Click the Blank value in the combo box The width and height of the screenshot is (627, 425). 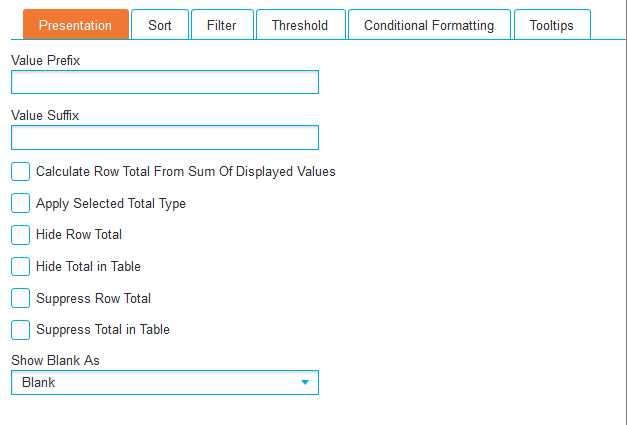click(38, 383)
